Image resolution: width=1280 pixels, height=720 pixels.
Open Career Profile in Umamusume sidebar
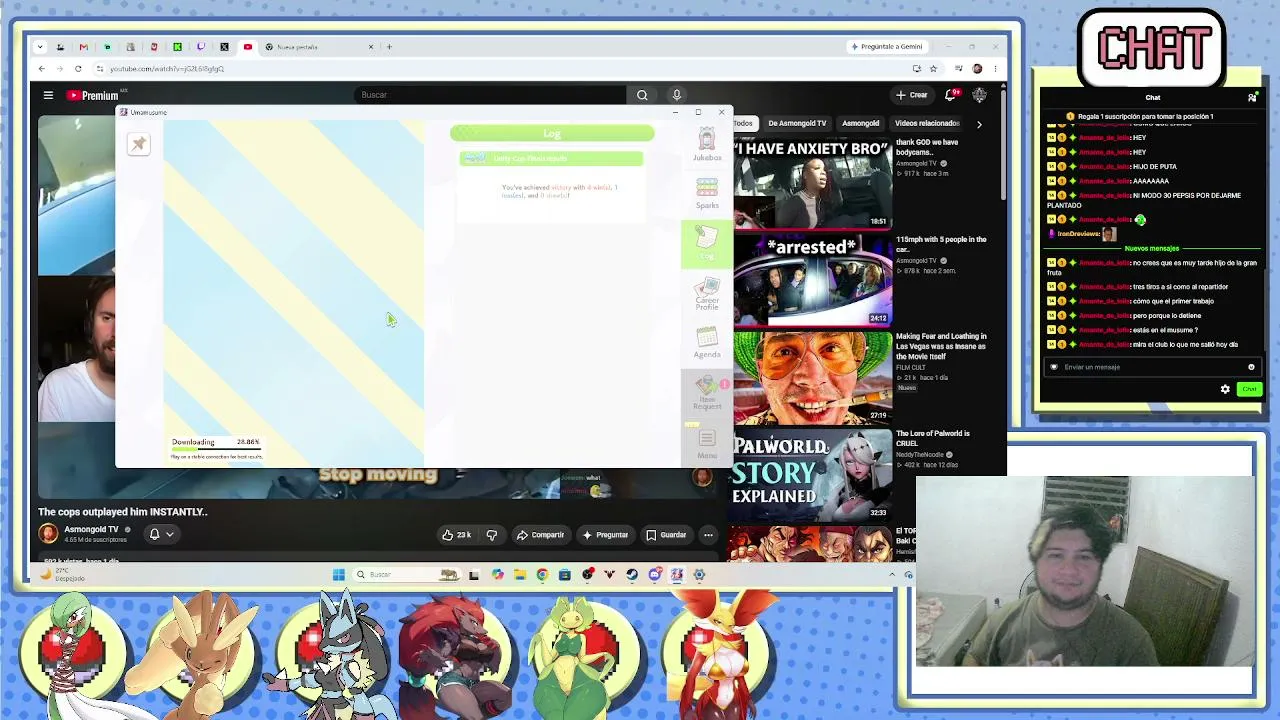(x=707, y=292)
